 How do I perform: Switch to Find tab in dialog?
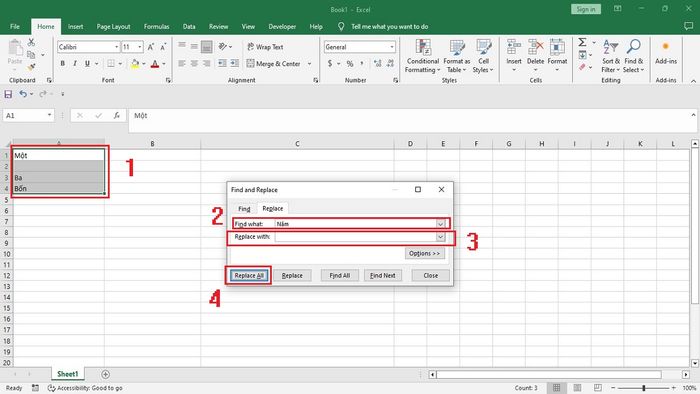(244, 209)
